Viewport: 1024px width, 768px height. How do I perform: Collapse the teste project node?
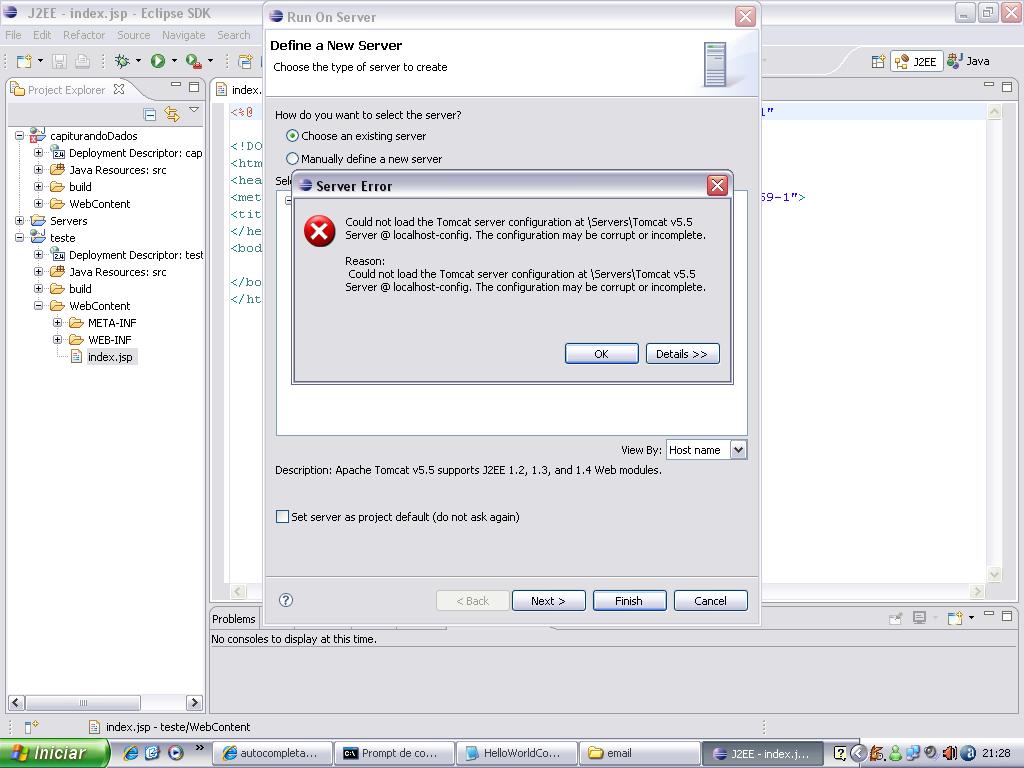pos(20,238)
